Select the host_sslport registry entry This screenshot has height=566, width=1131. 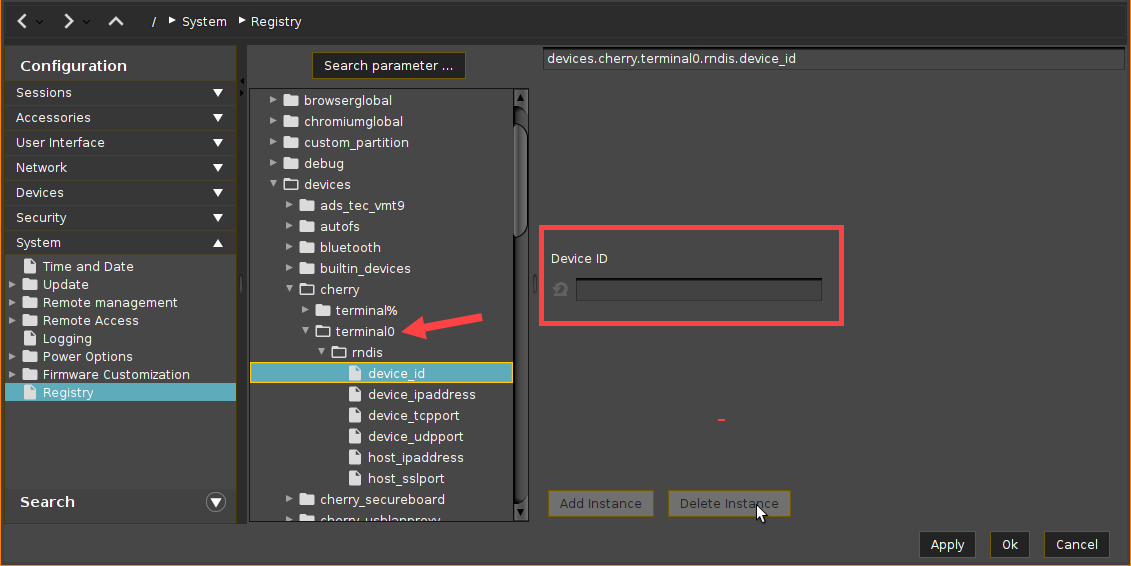[x=406, y=479]
